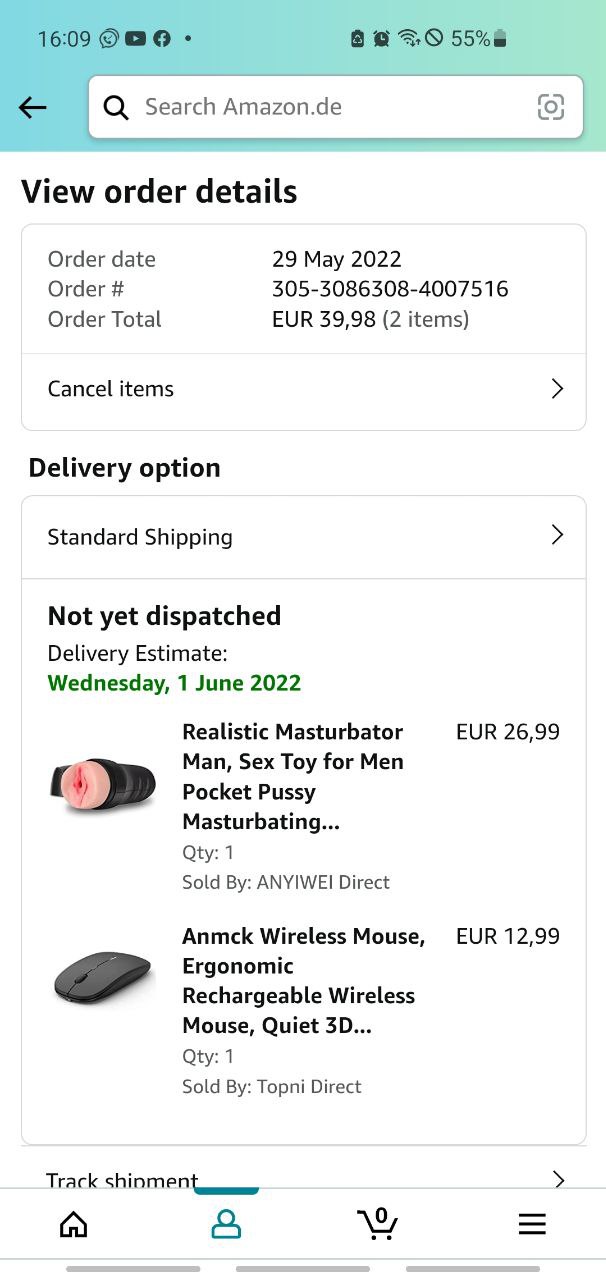
Task: Tap the search magnifier icon
Action: pos(116,107)
